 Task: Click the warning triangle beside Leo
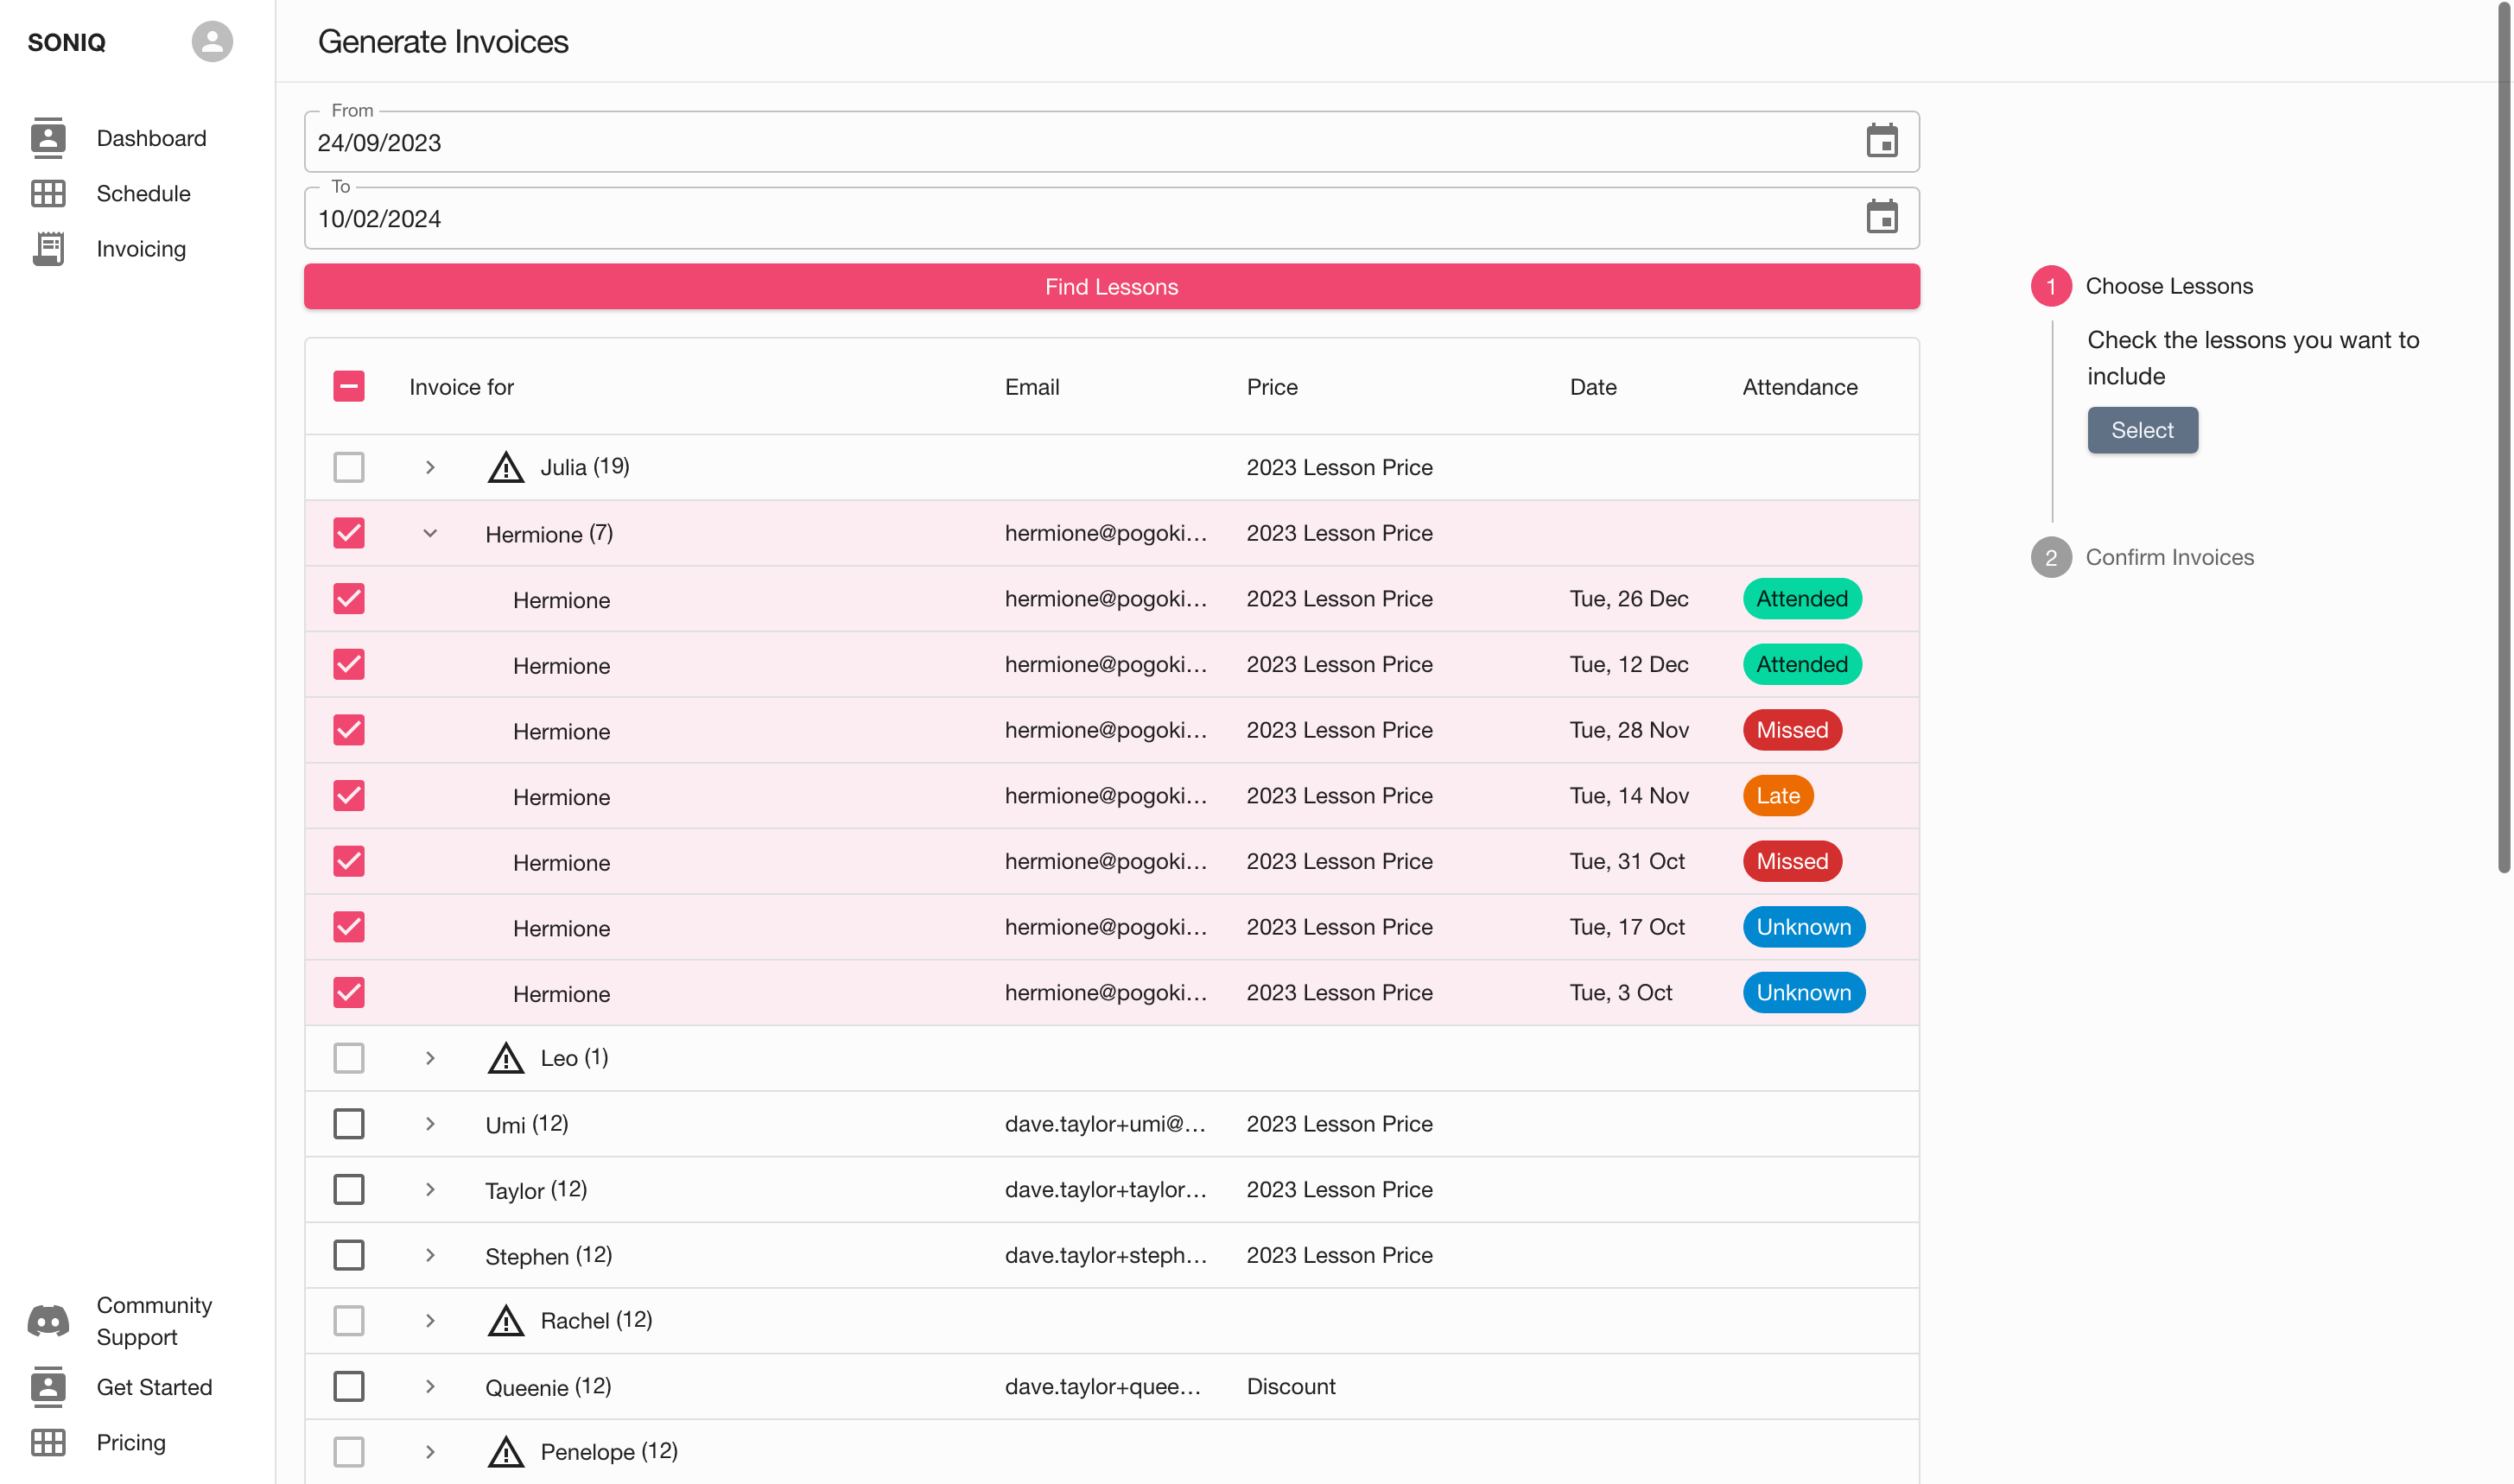point(506,1058)
